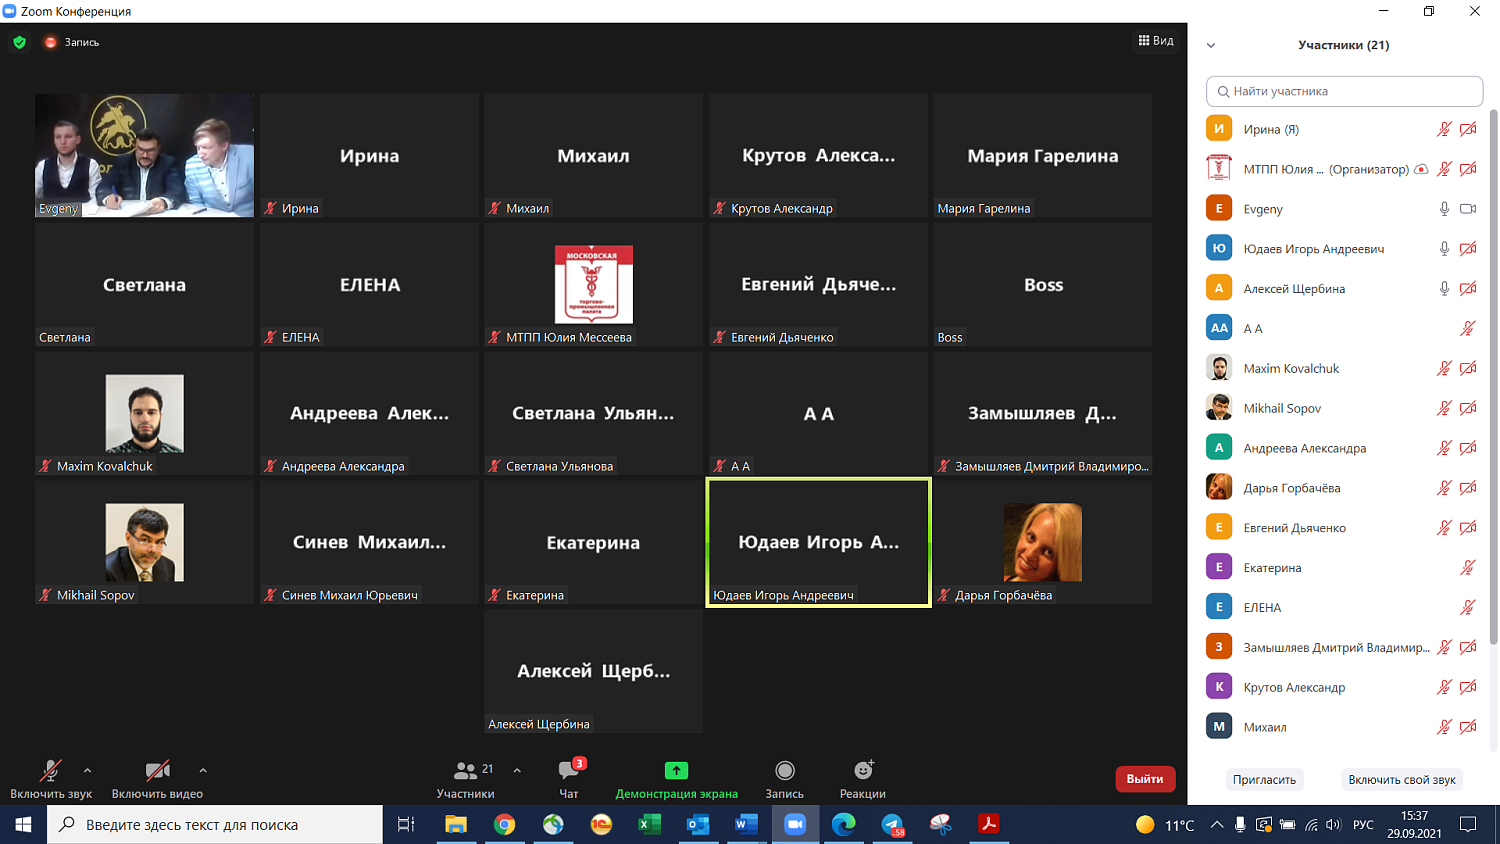Click the red Выйти button
The height and width of the screenshot is (844, 1500).
(1145, 779)
